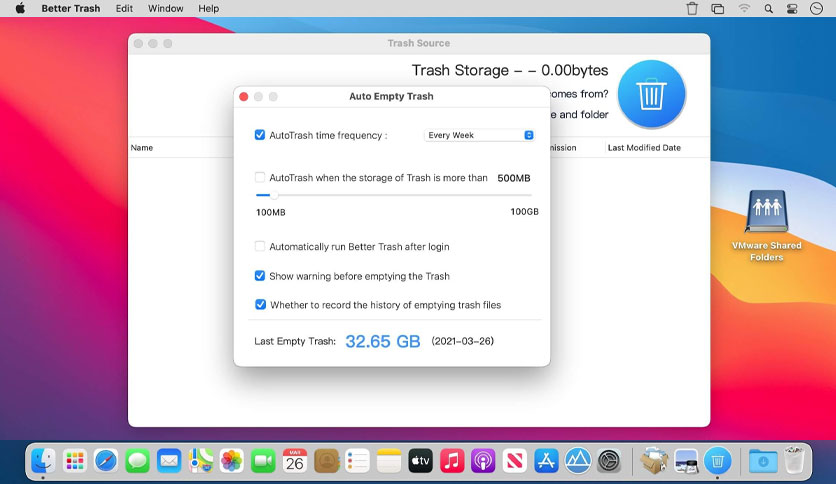
Task: Open the Wi-Fi status menu
Action: tap(744, 9)
